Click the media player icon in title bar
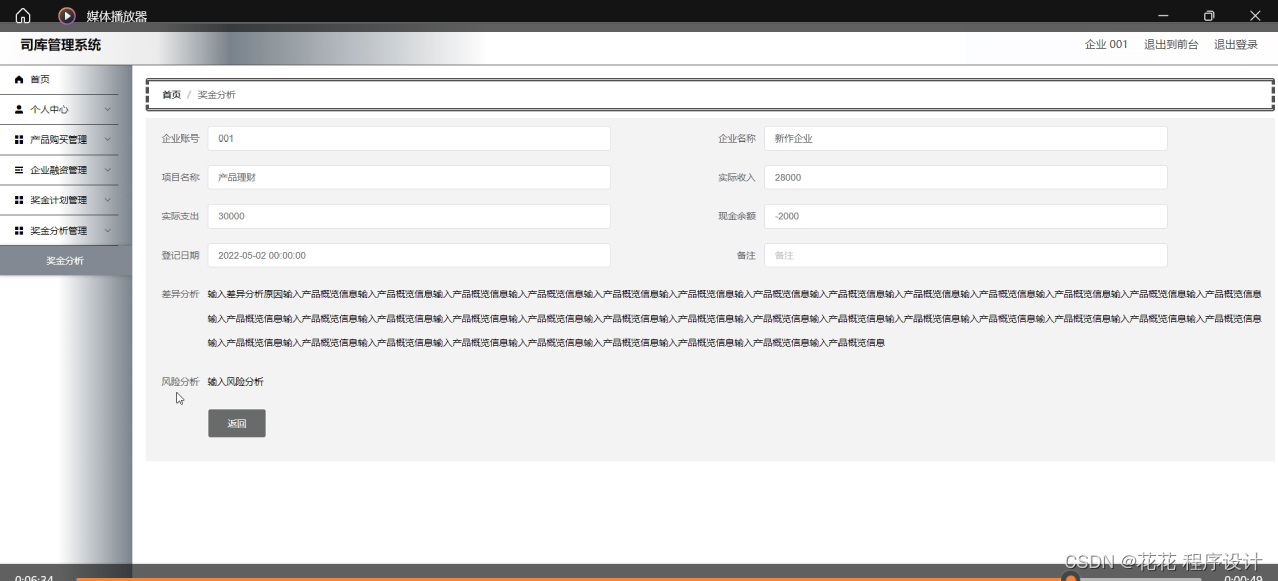This screenshot has height=581, width=1278. (66, 15)
